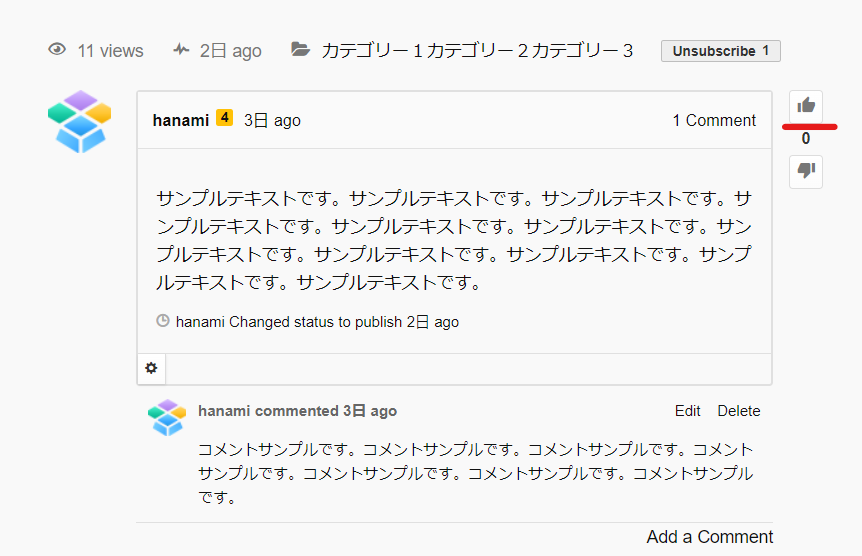
Task: Open the カテゴリー３ category link
Action: [582, 51]
